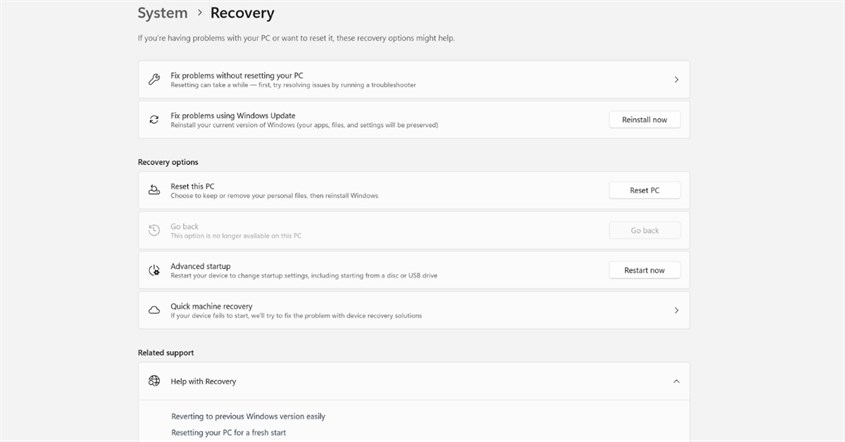Click the globe icon beside Help with Recovery
845x442 pixels.
154,381
